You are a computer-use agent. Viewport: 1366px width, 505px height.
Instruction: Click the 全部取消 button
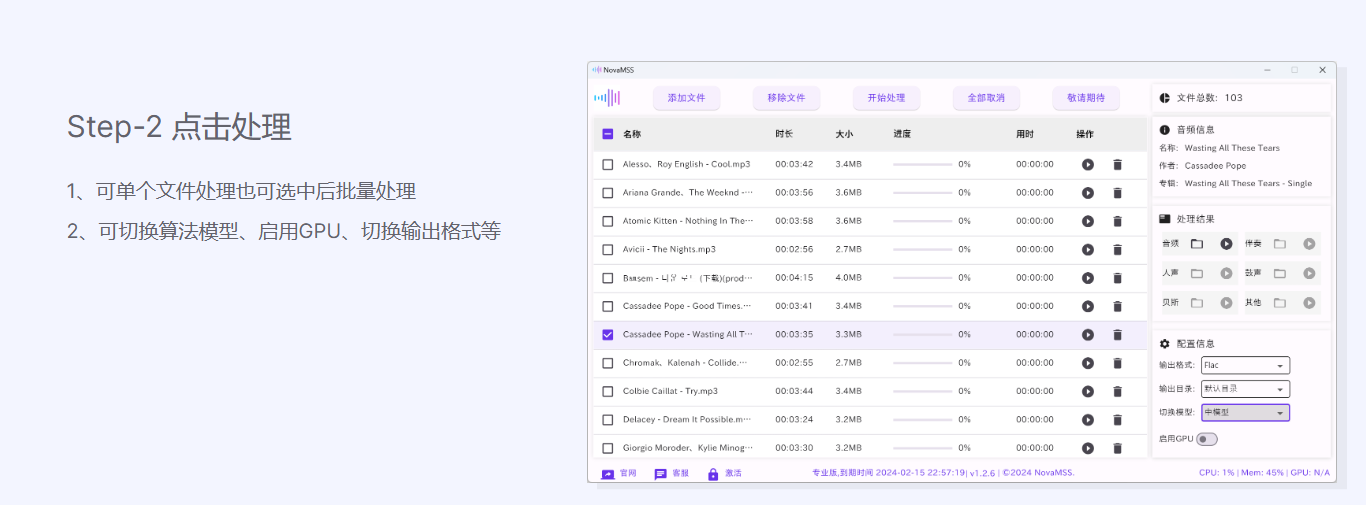tap(986, 98)
